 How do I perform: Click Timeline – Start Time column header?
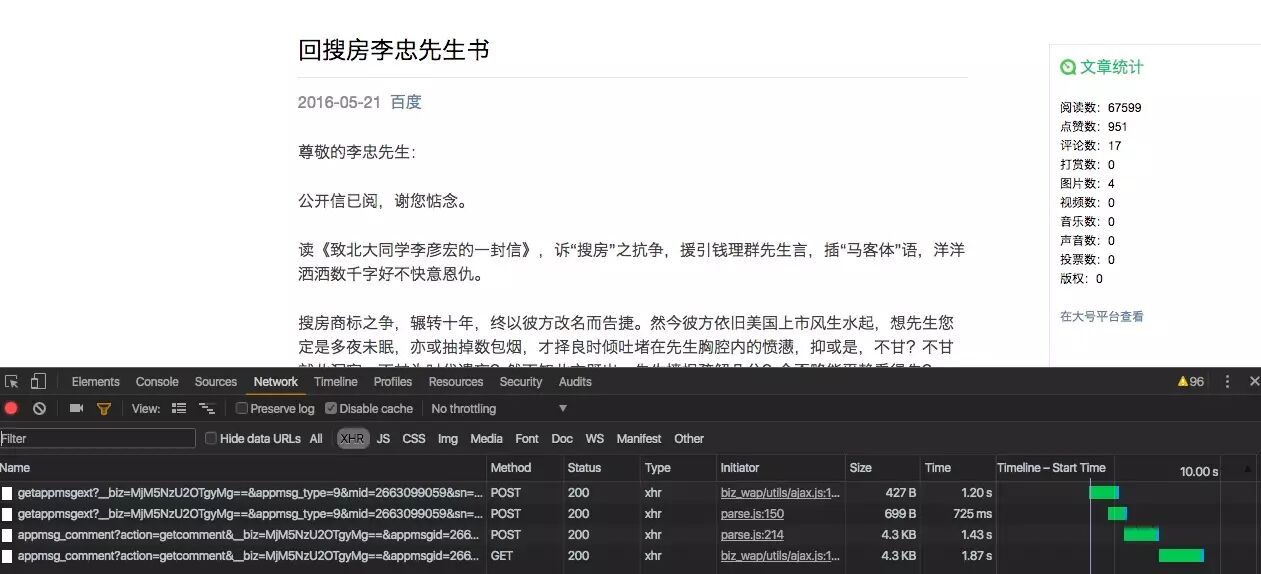pos(1051,468)
